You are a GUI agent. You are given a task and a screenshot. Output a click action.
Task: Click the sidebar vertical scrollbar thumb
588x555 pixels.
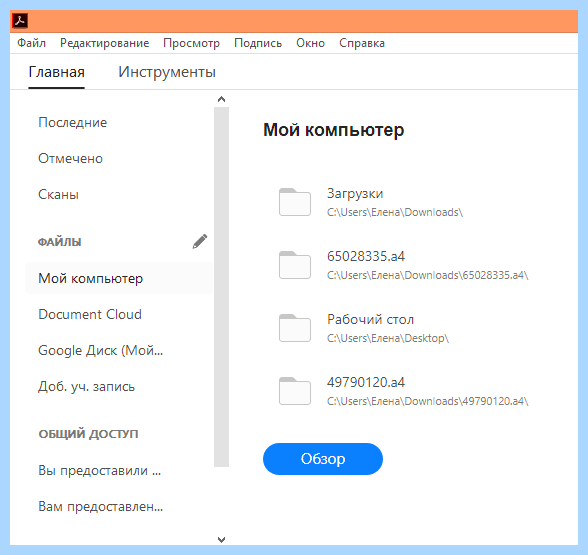point(222,287)
